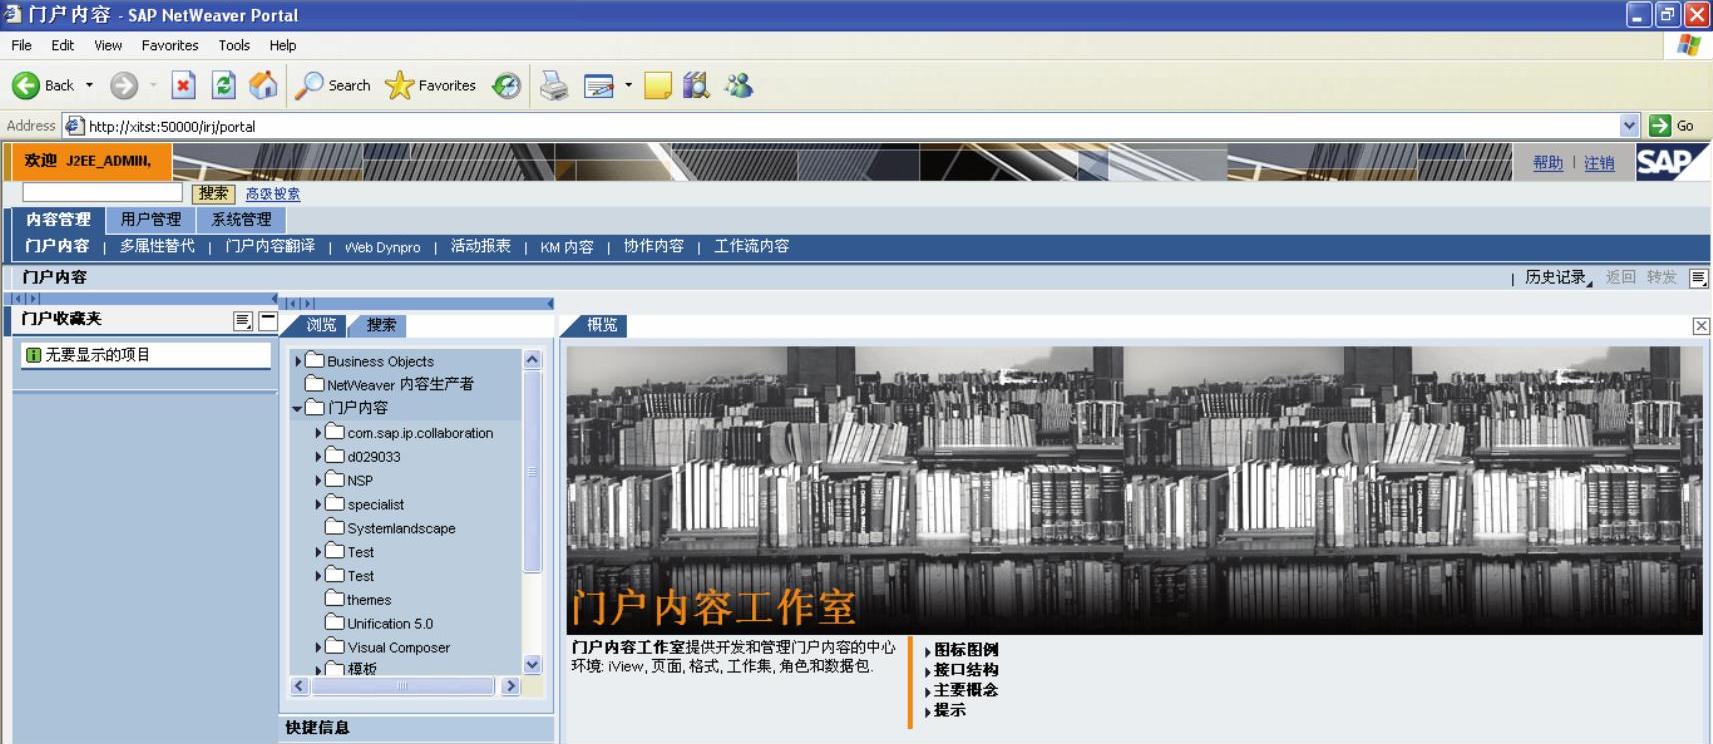Expand the specialist folder arrow
The image size is (1713, 744).
pyautogui.click(x=318, y=505)
